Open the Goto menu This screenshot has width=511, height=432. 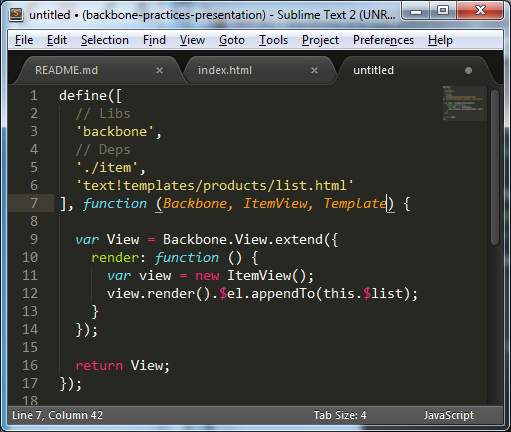(x=232, y=40)
